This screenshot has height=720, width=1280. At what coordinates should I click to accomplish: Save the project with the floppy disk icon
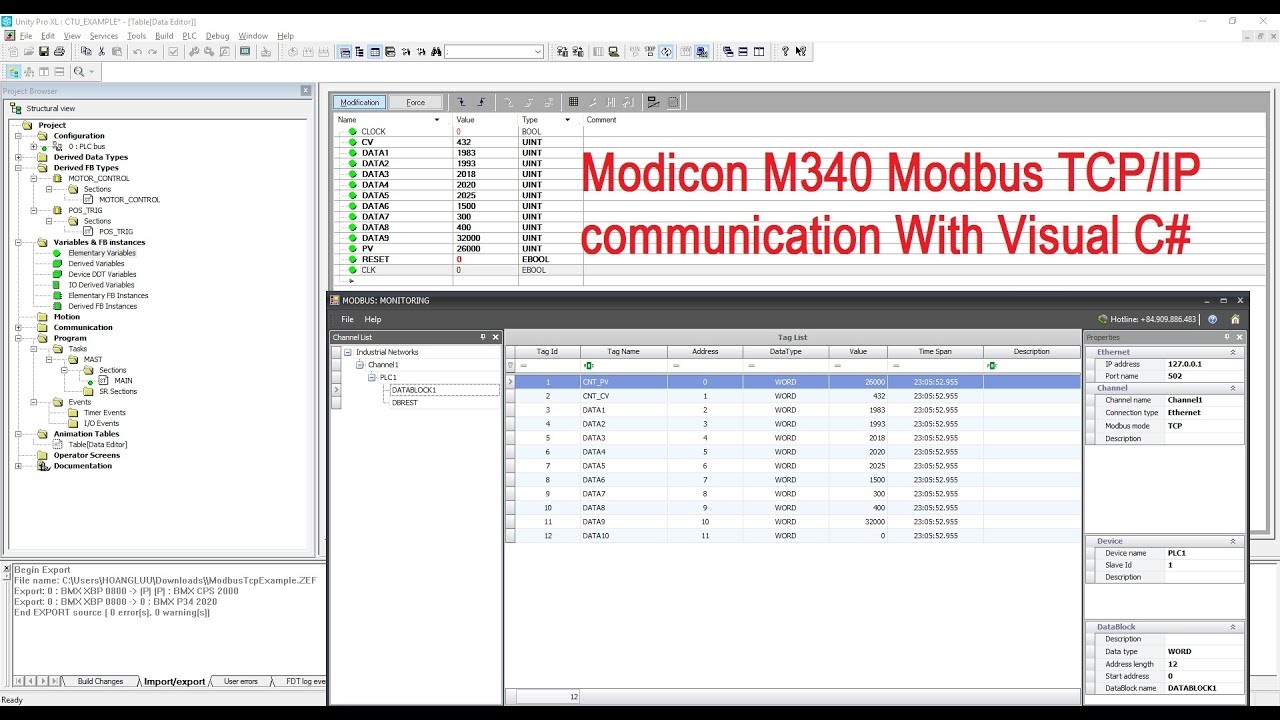44,52
